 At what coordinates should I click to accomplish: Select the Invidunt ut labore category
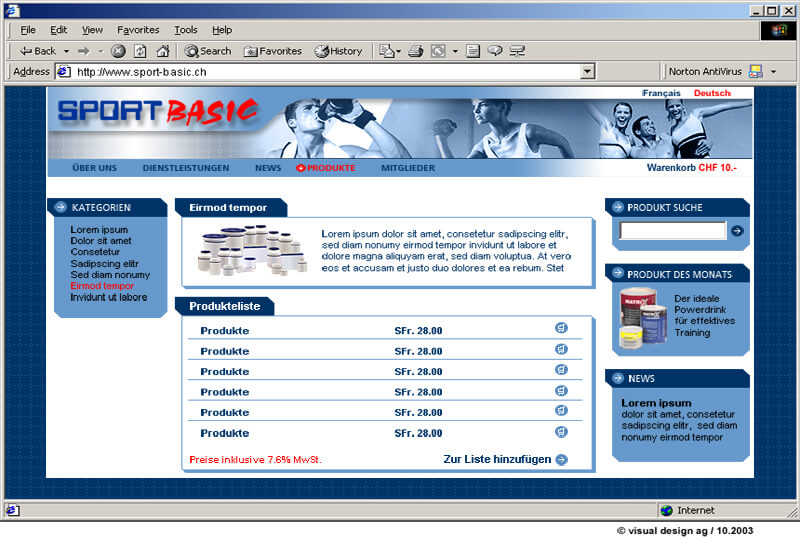pos(109,297)
